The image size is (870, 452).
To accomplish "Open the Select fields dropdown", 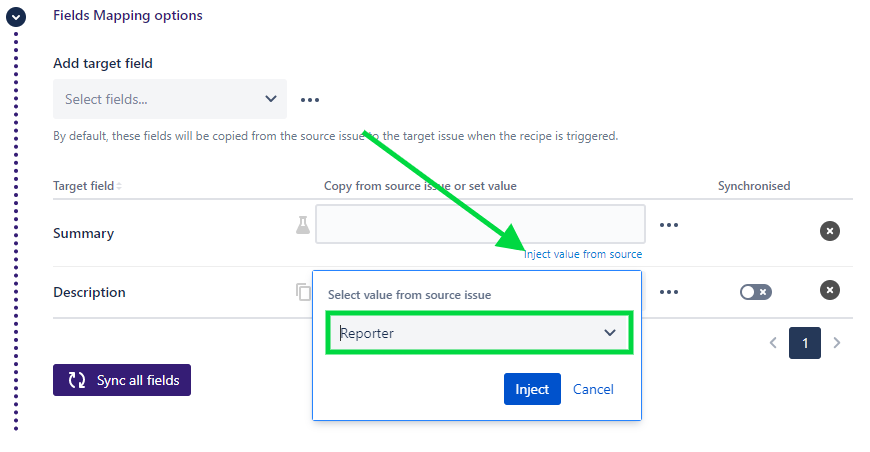I will click(170, 99).
